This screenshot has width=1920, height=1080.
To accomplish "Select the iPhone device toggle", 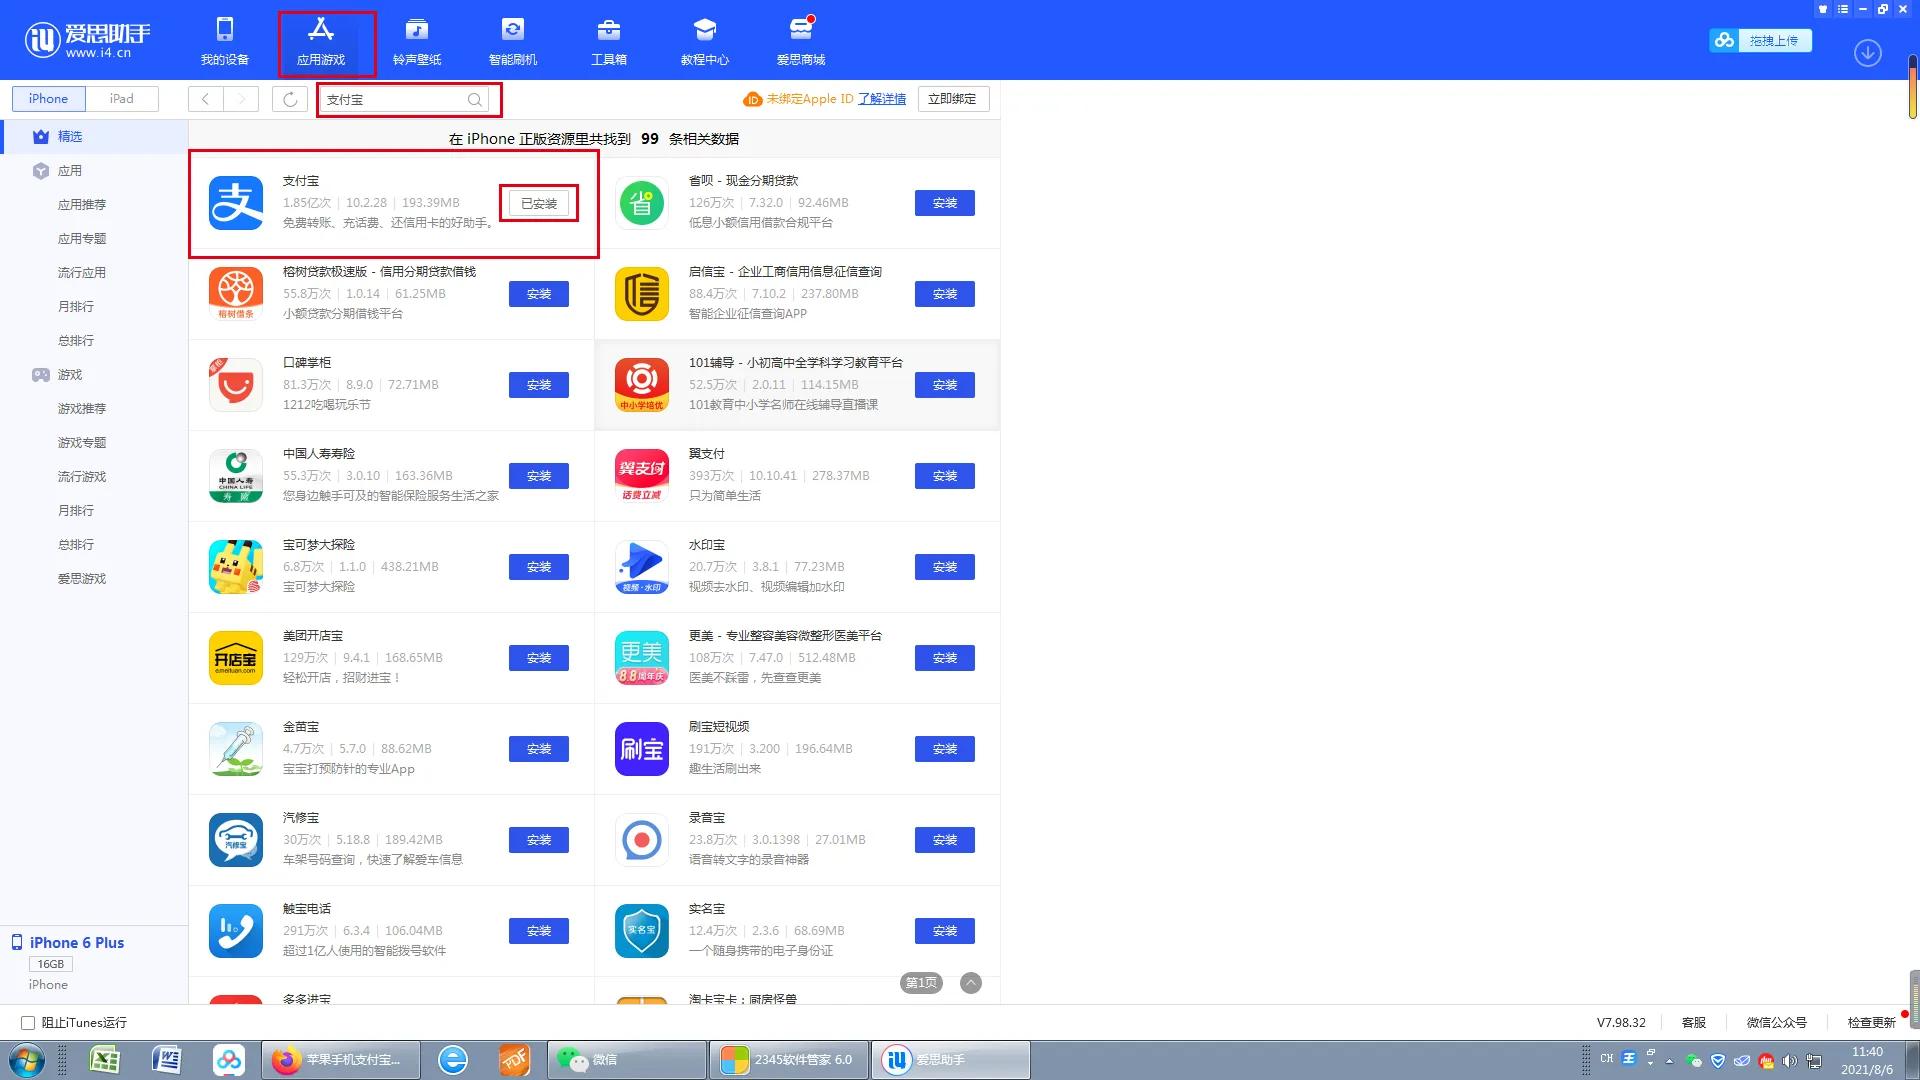I will pos(48,99).
